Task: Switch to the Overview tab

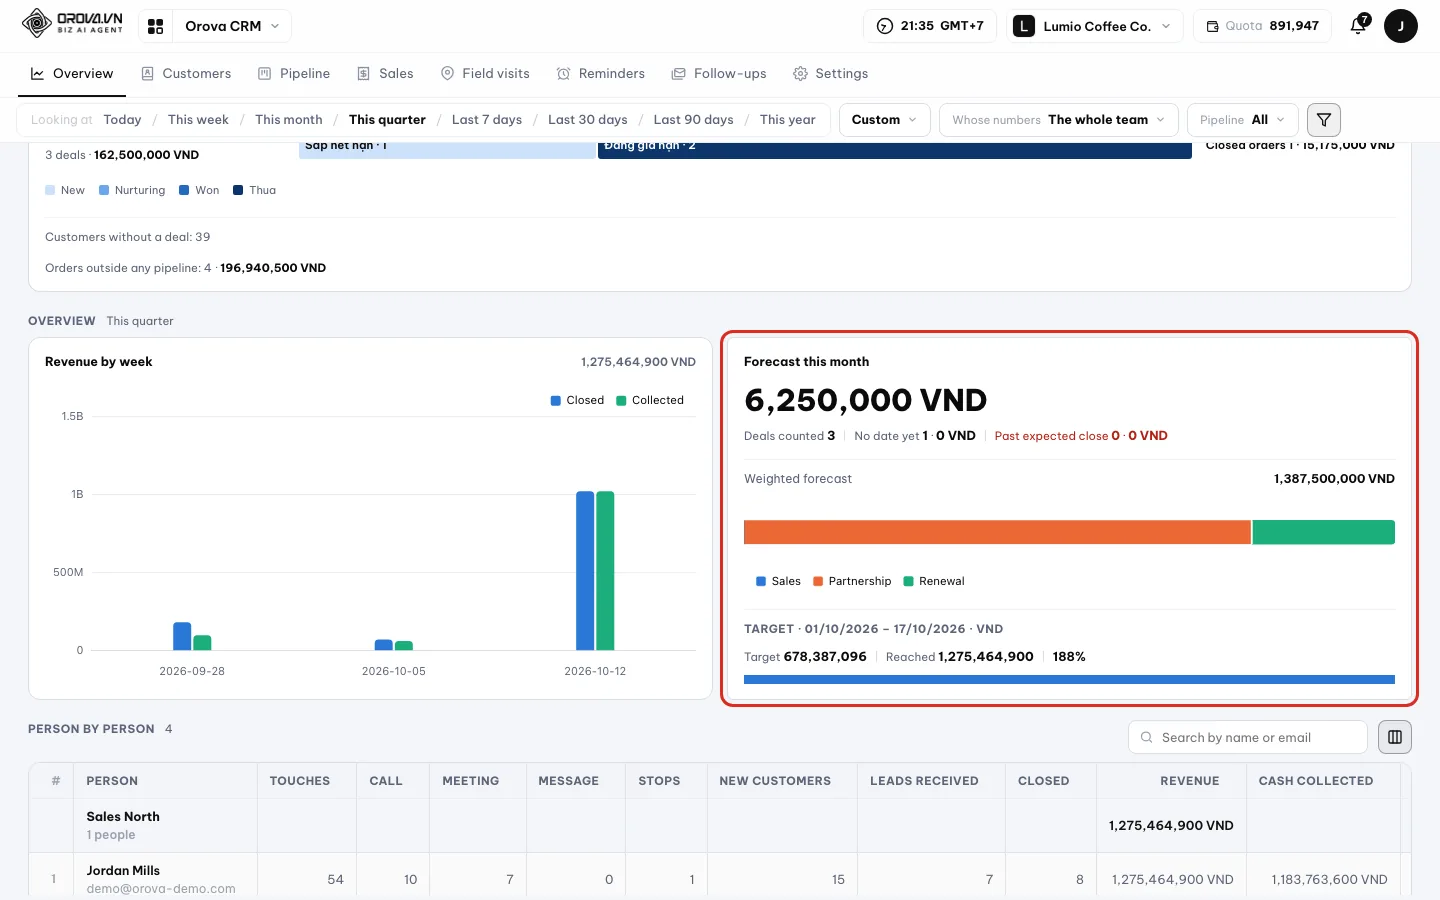Action: click(71, 74)
